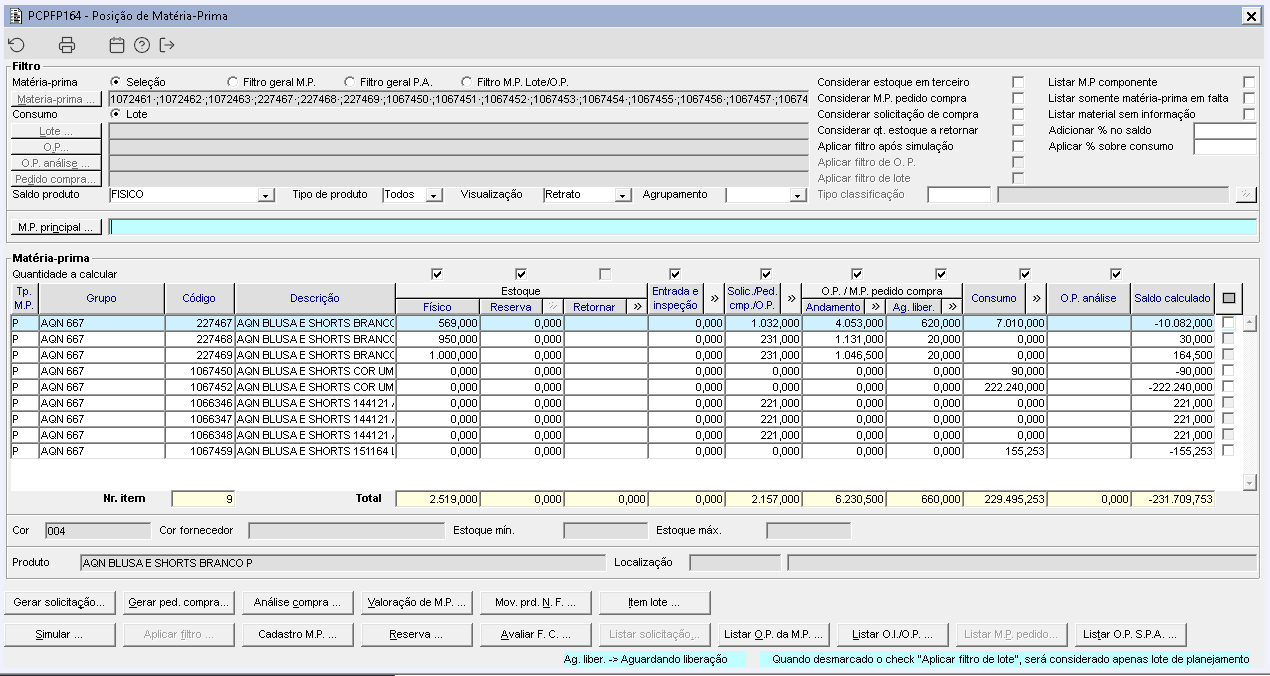1270x676 pixels.
Task: Expand the Visualização Retrato dropdown
Action: click(x=623, y=195)
